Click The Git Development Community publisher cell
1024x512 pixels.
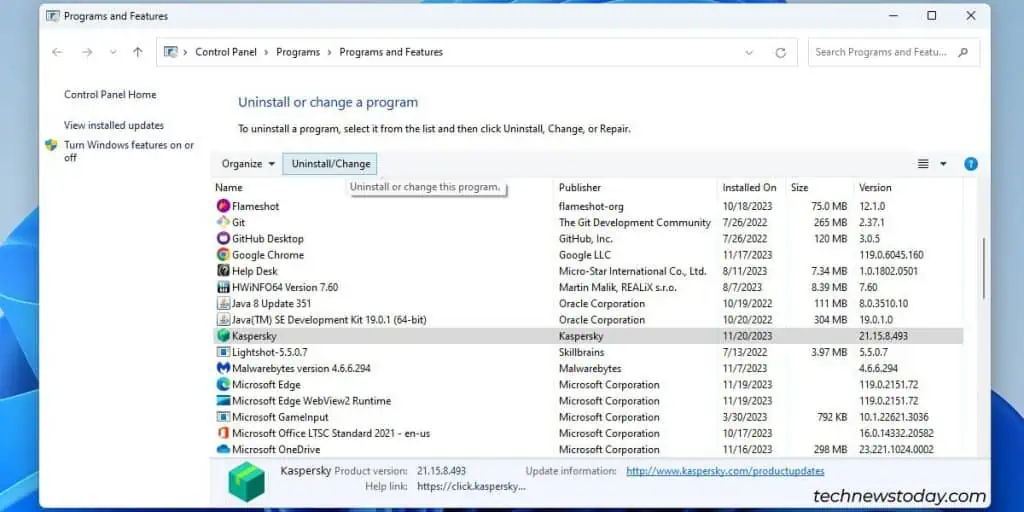(x=635, y=223)
